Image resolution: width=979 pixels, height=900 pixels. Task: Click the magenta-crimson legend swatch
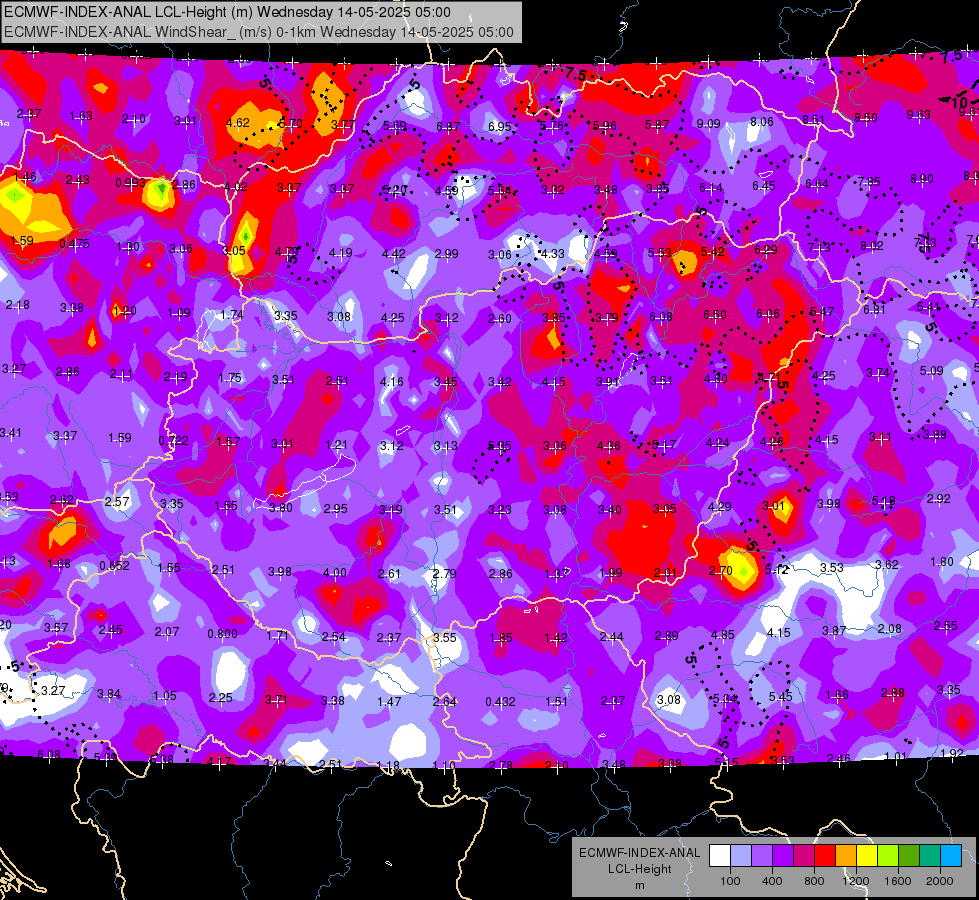click(804, 855)
